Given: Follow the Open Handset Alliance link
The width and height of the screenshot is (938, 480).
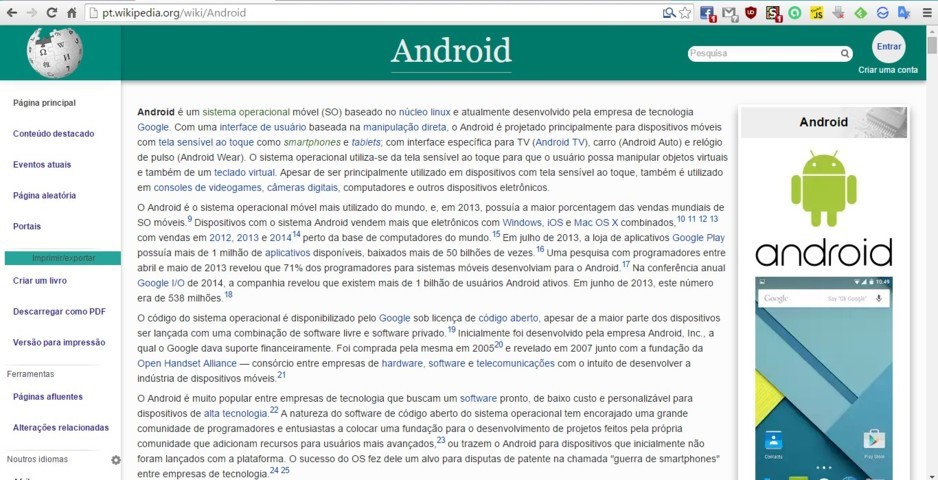Looking at the screenshot, I should (x=187, y=363).
